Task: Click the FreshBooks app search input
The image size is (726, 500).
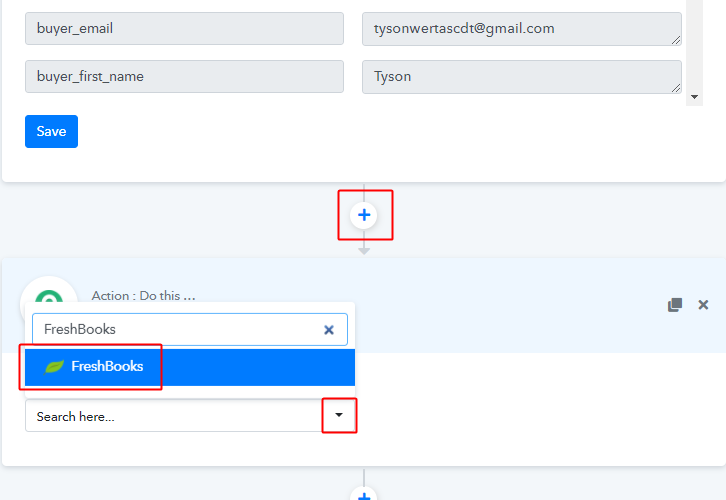Action: tap(190, 330)
